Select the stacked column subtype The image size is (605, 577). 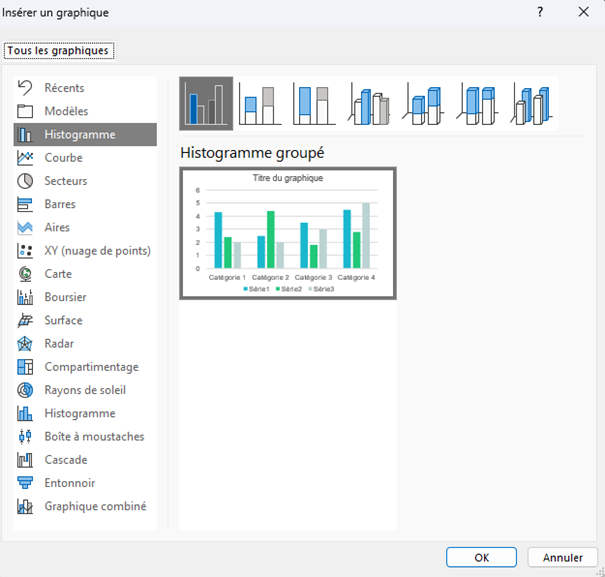(x=260, y=103)
